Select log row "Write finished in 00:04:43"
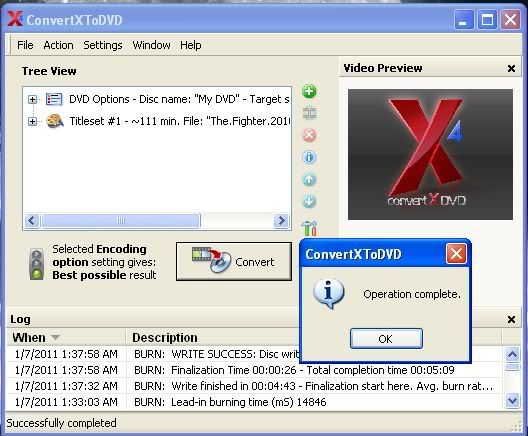528x436 pixels. pos(254,386)
